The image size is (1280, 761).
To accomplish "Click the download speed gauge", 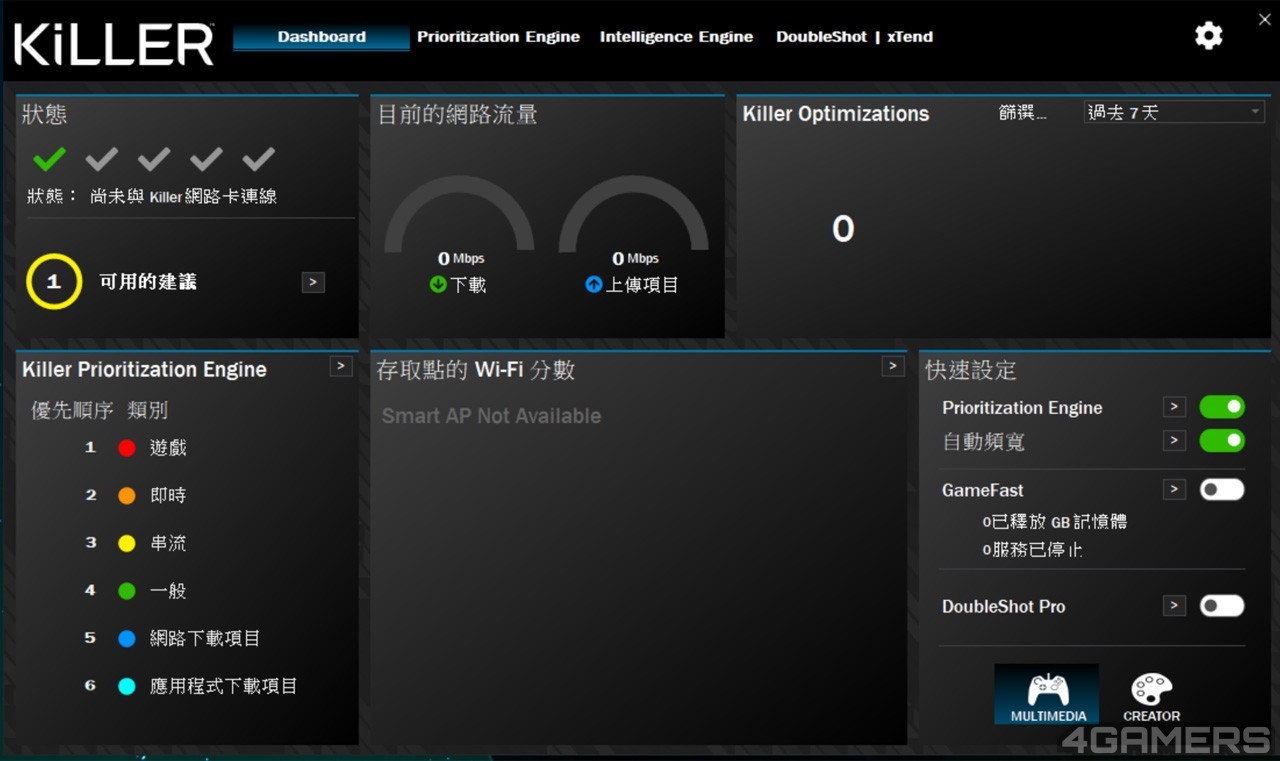I will (460, 215).
